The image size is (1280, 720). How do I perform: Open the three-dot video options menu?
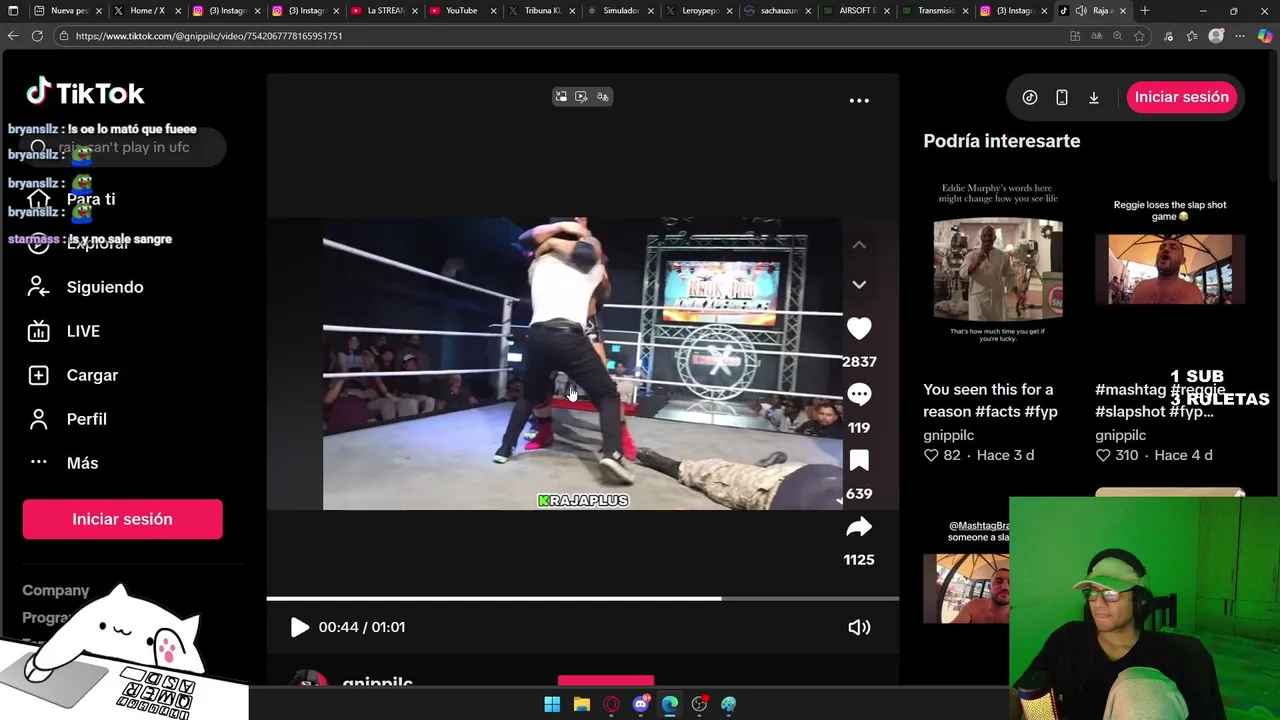(x=859, y=100)
